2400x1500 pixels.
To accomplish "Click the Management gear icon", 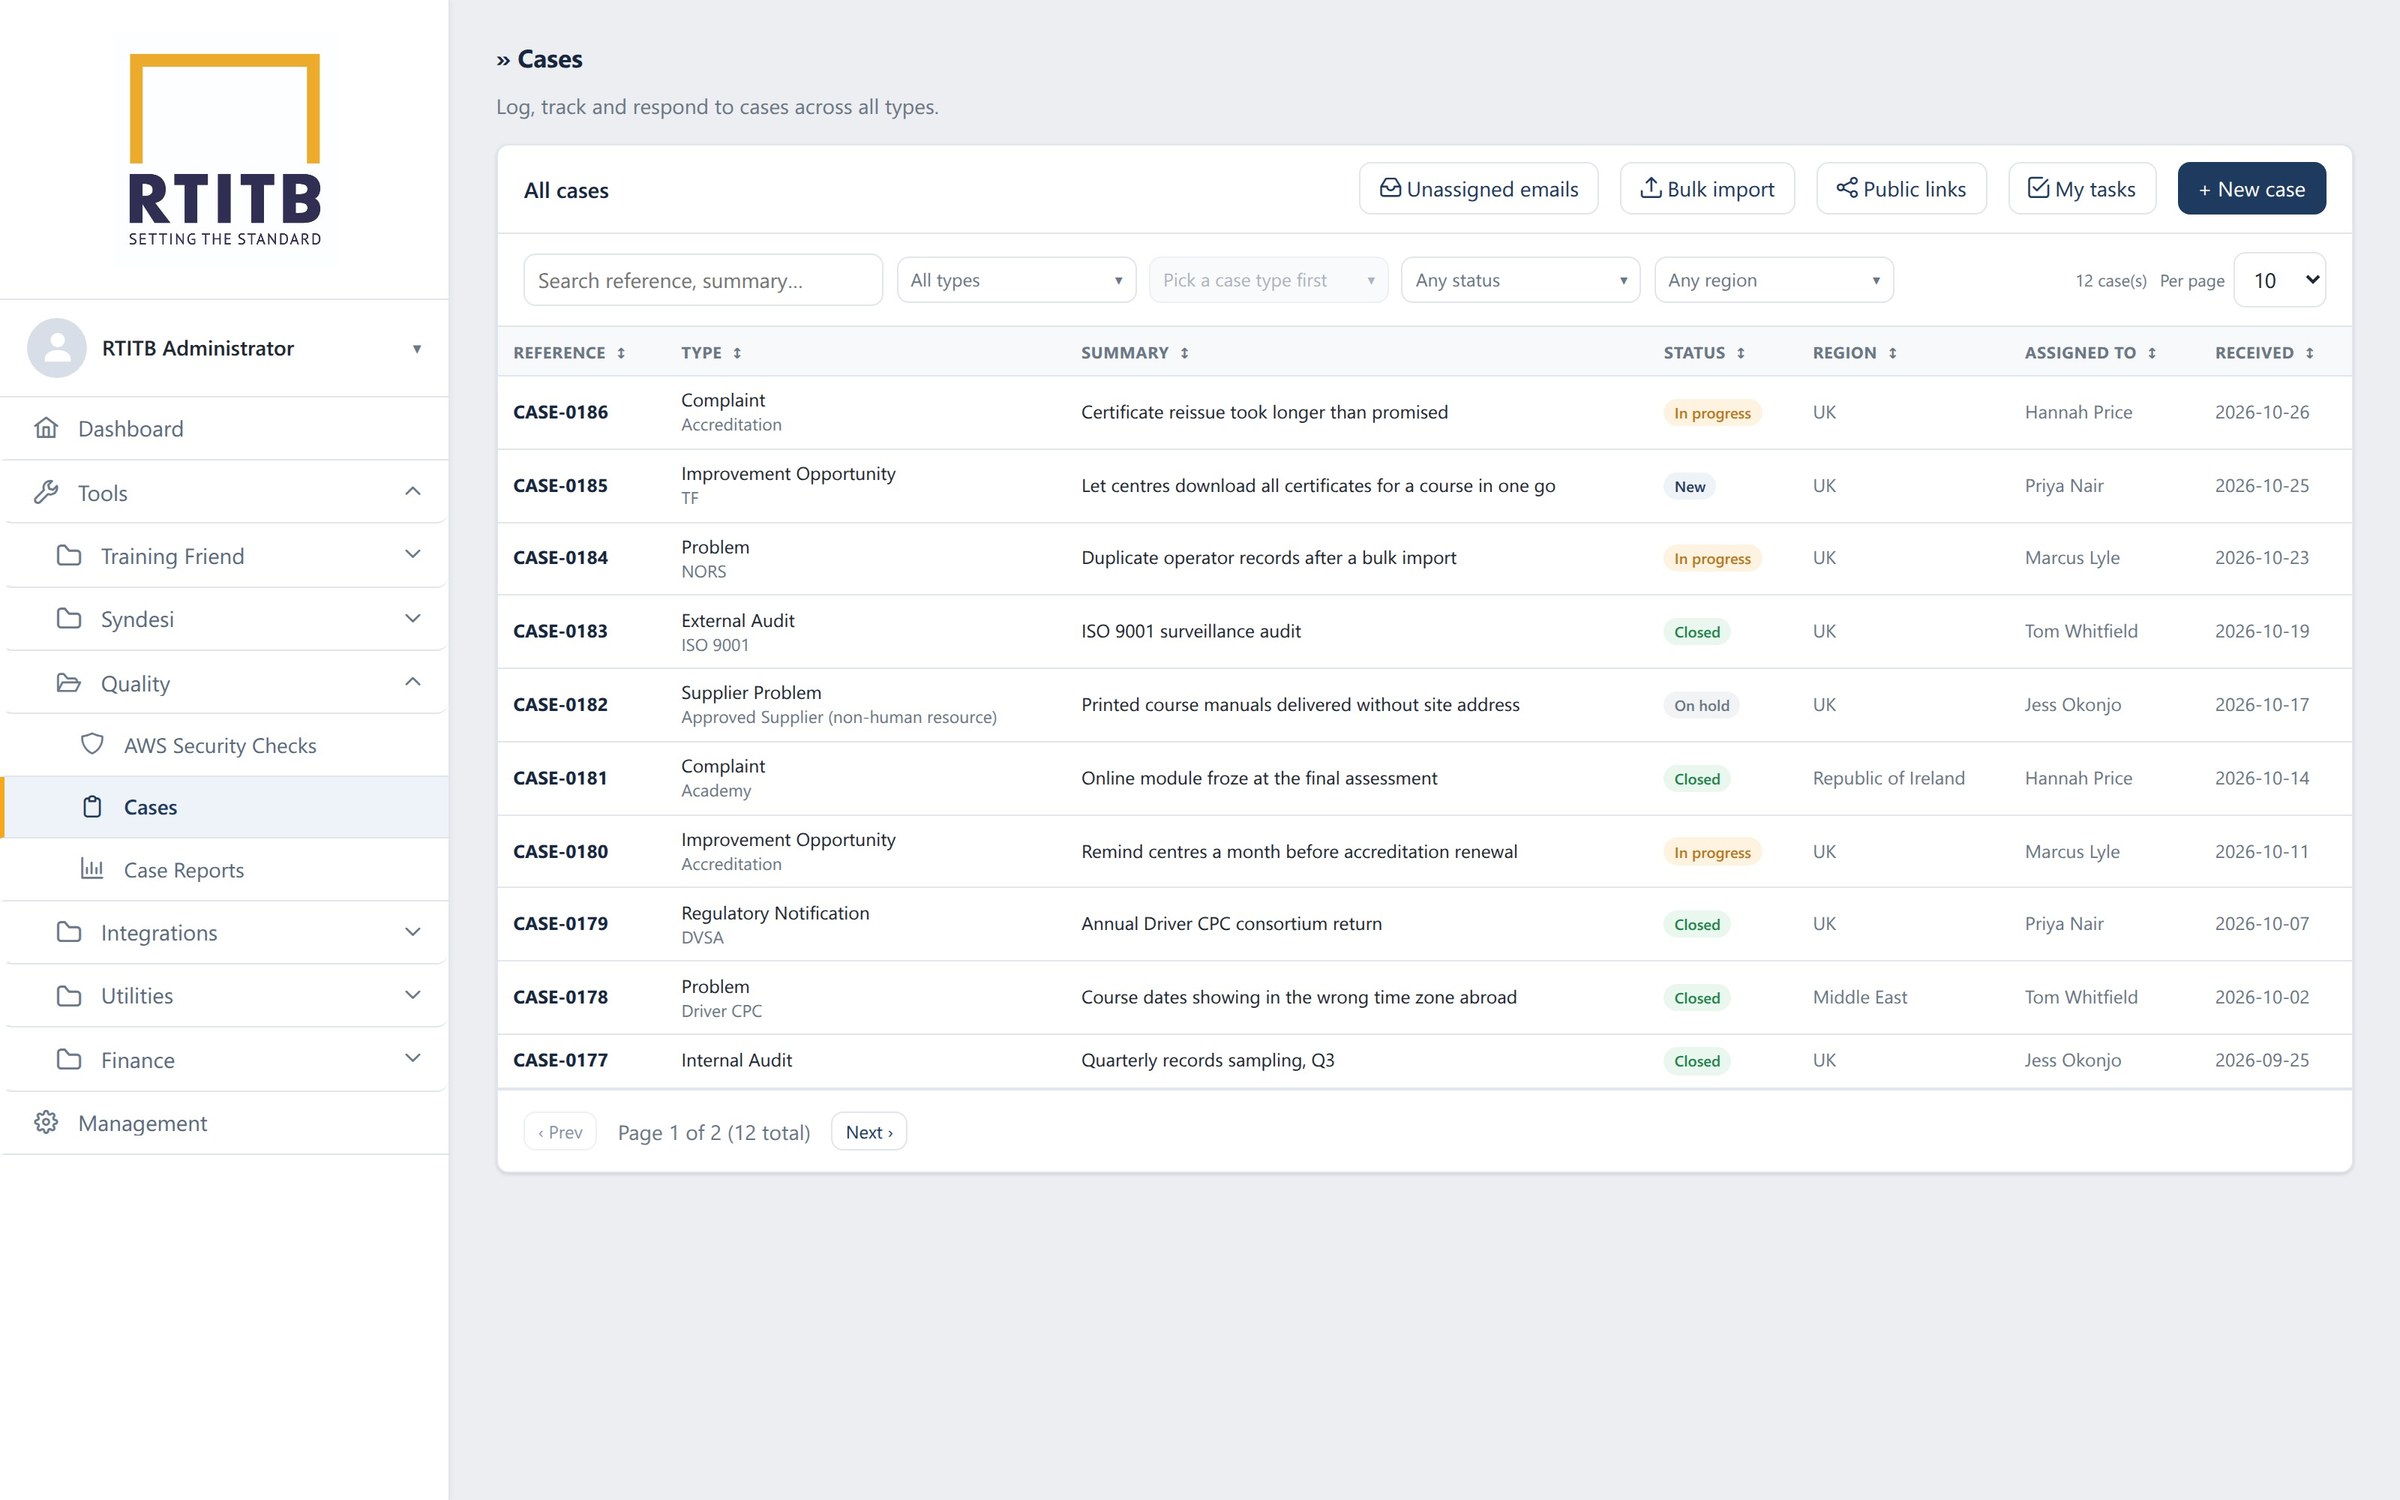I will [46, 1122].
